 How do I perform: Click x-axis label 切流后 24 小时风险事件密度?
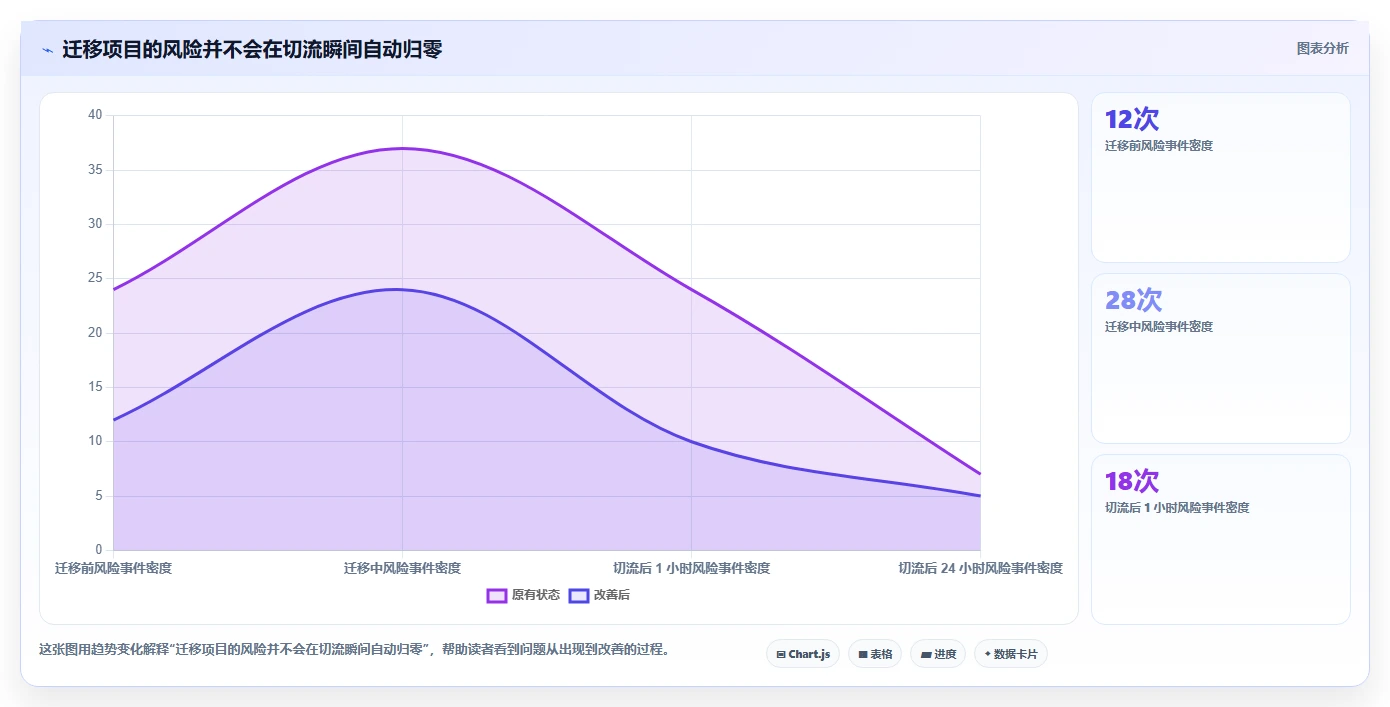pos(980,568)
